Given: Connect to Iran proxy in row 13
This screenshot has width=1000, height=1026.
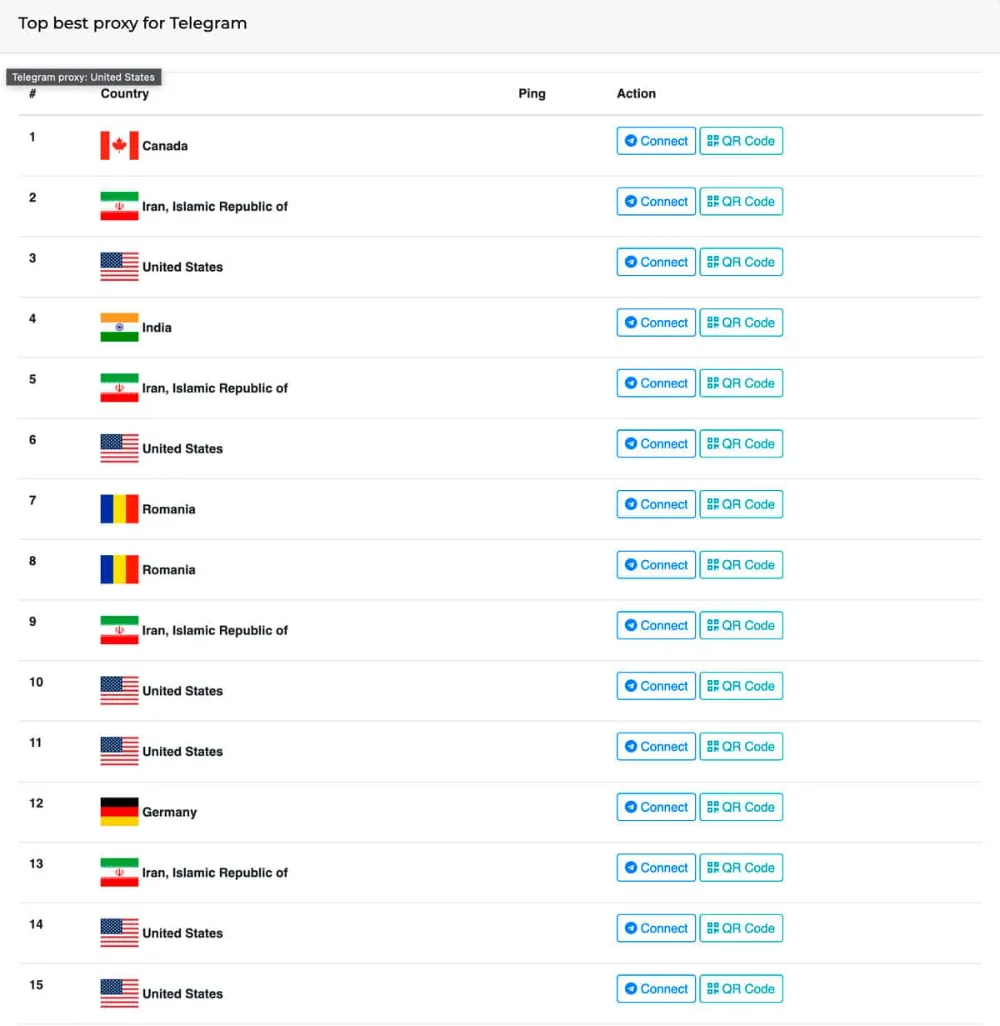Looking at the screenshot, I should pyautogui.click(x=656, y=867).
